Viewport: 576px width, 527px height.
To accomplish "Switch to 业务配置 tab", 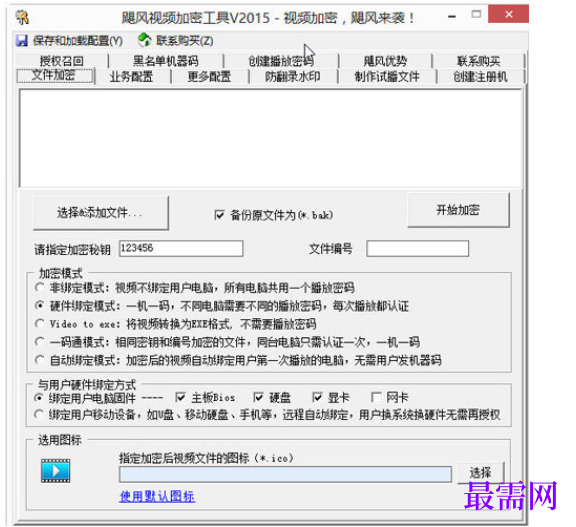I will click(x=132, y=77).
